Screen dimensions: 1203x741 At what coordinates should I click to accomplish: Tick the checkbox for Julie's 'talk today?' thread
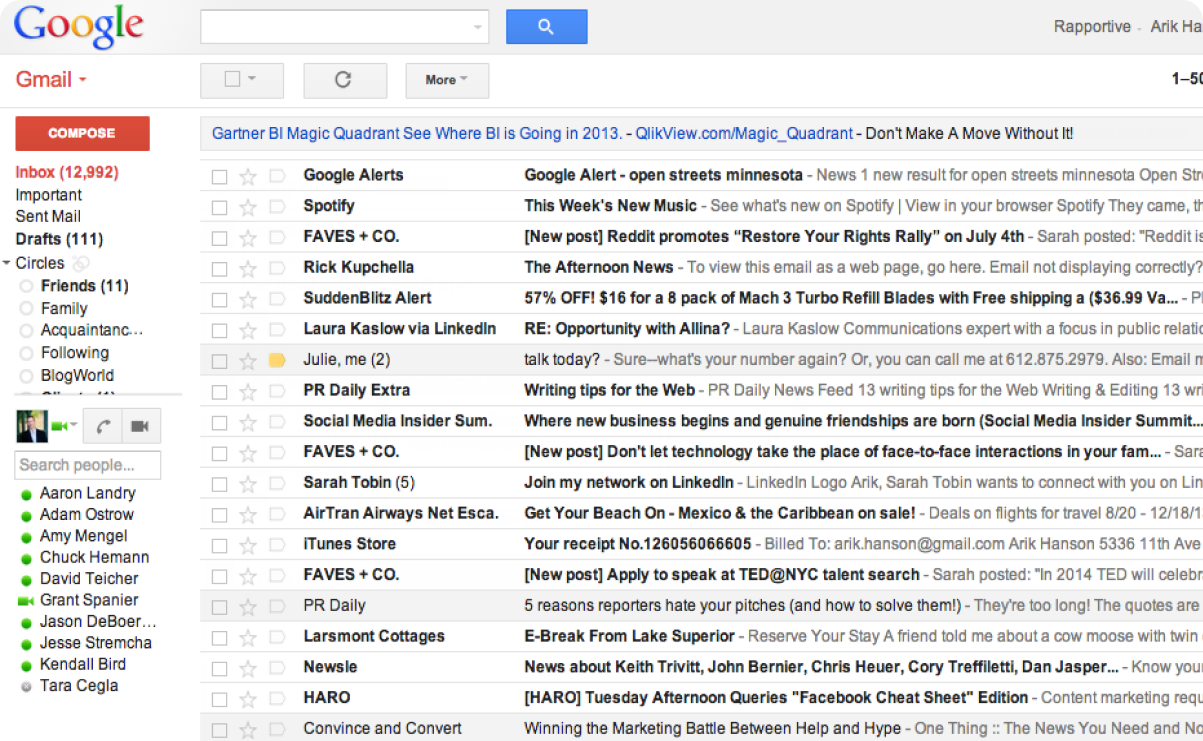click(219, 362)
